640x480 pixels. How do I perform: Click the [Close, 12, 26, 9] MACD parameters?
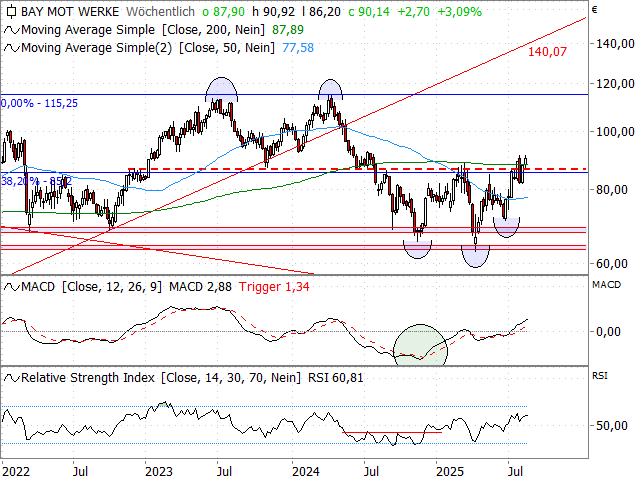point(111,287)
